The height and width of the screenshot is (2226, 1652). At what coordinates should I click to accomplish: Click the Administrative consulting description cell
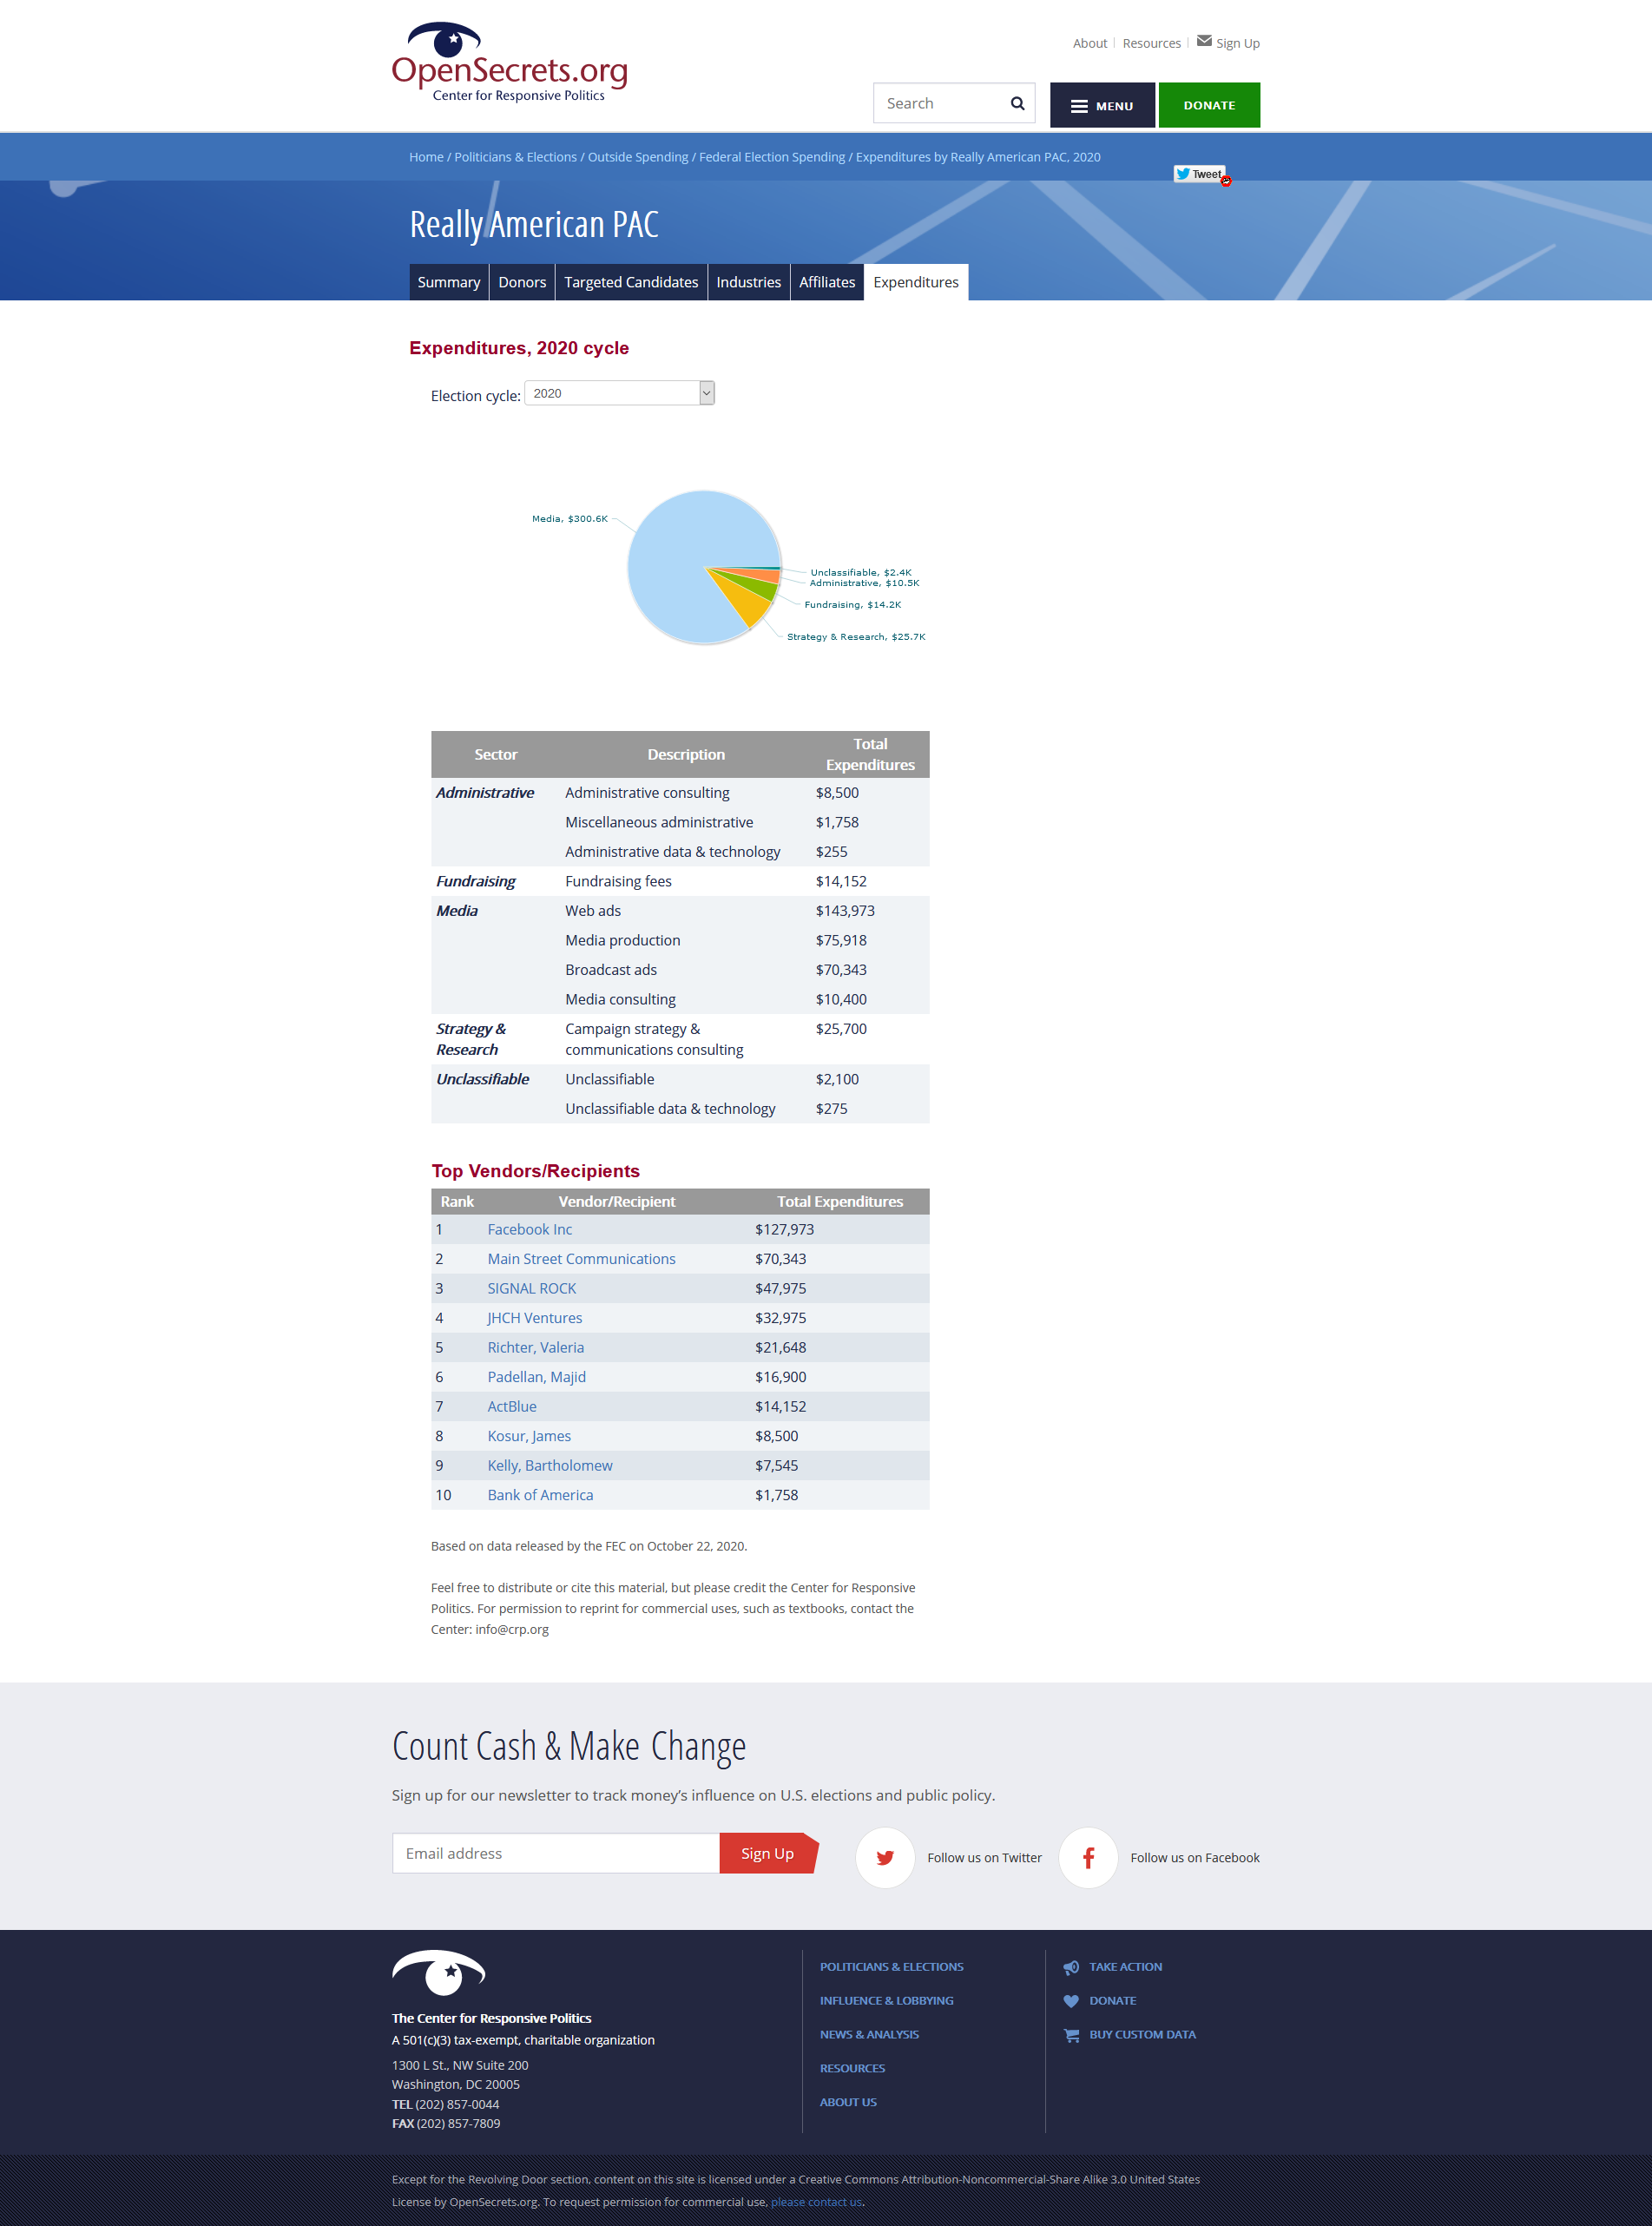[x=647, y=793]
